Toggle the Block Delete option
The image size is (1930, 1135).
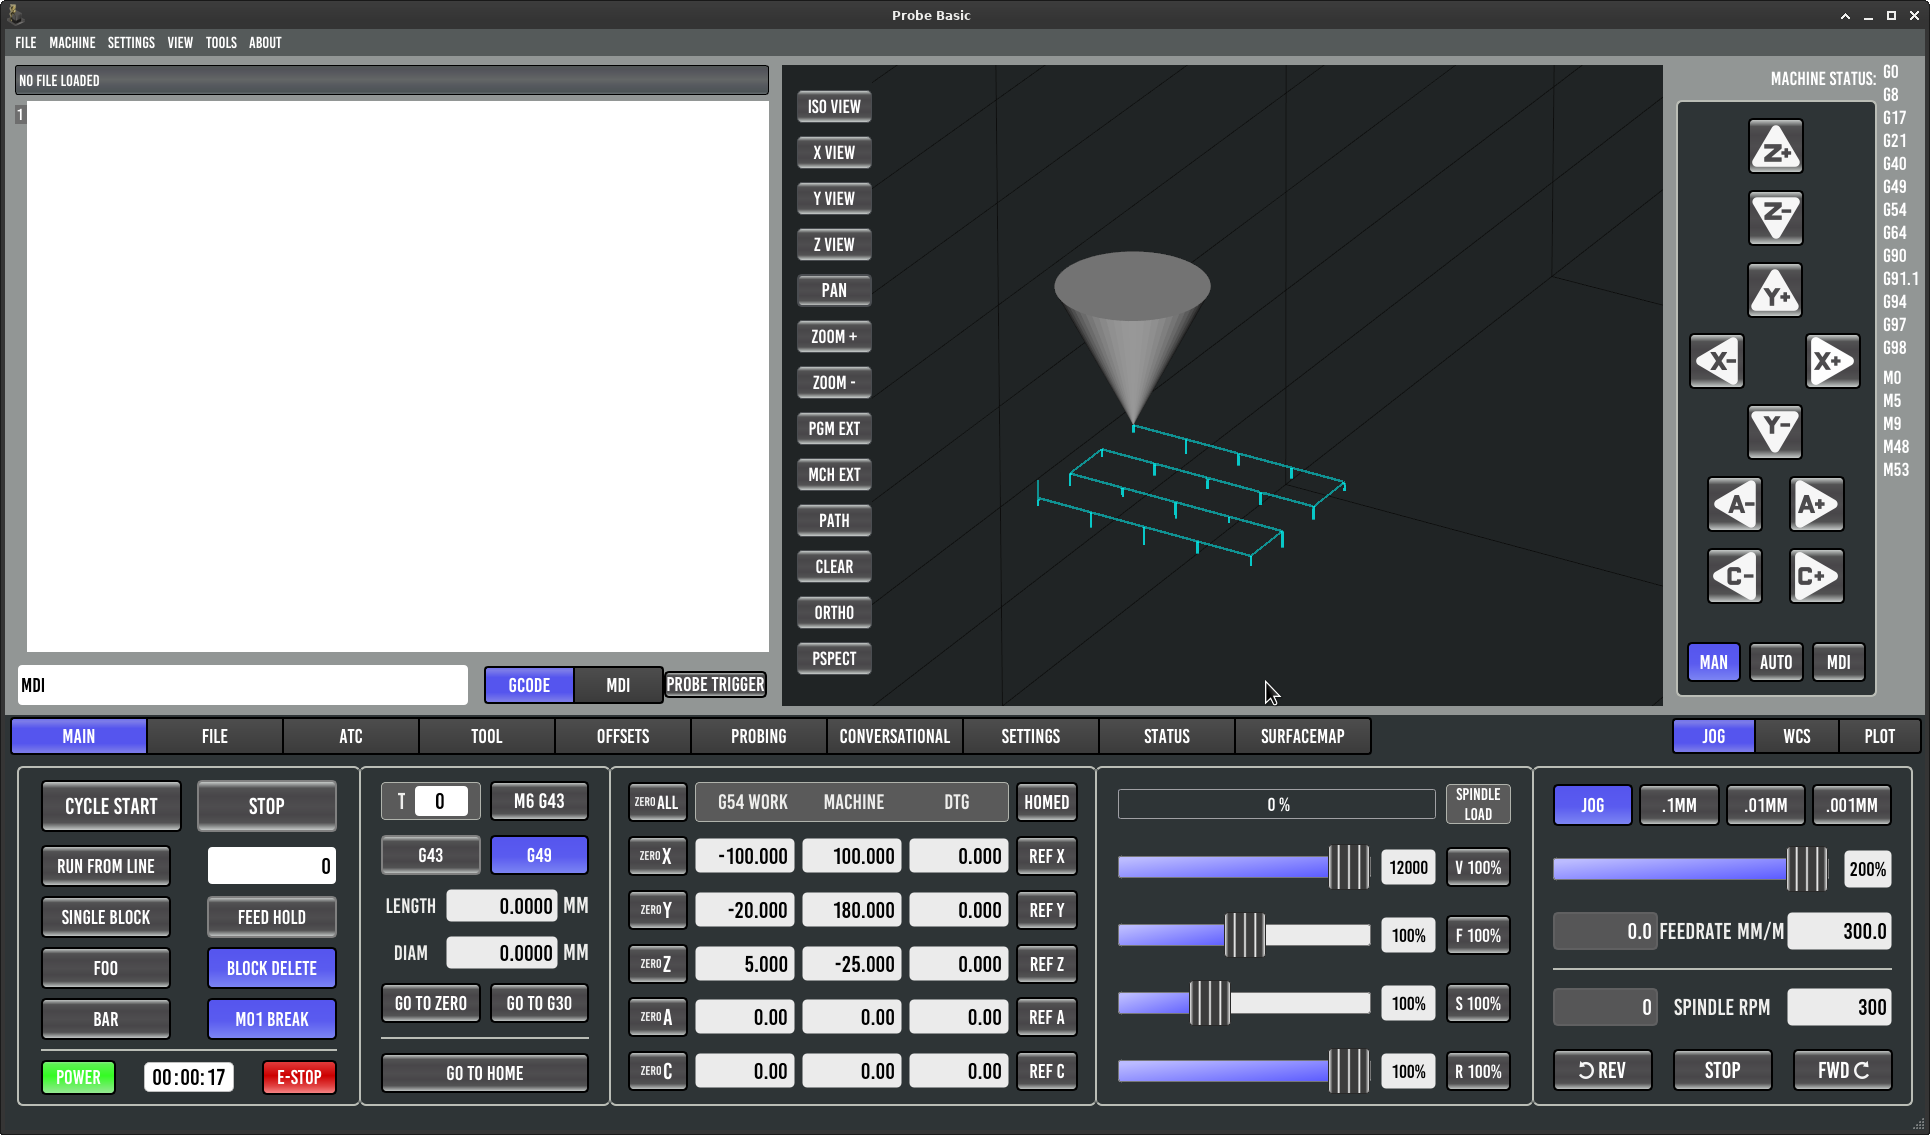tap(271, 968)
